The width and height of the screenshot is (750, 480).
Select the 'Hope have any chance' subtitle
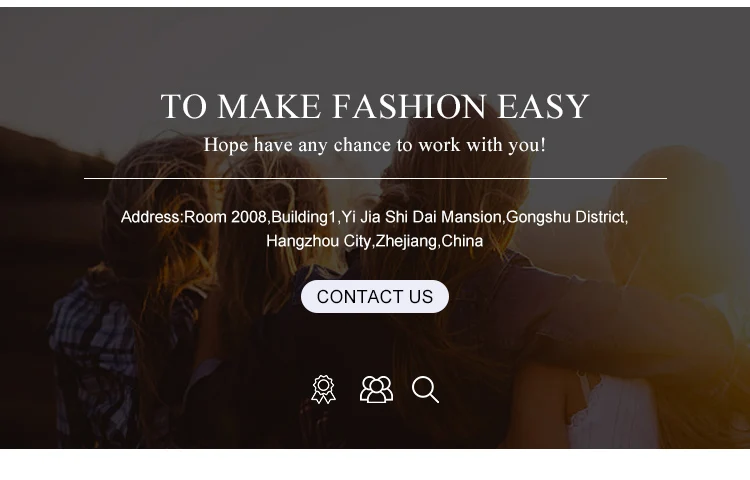375,144
